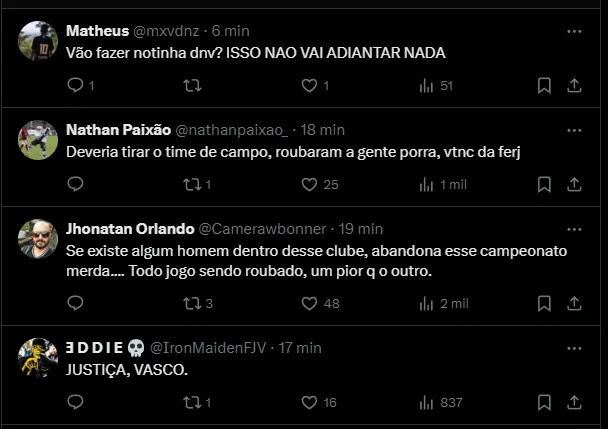Reply to Matheus's tweet
Screen dimensions: 608x429
tap(75, 86)
